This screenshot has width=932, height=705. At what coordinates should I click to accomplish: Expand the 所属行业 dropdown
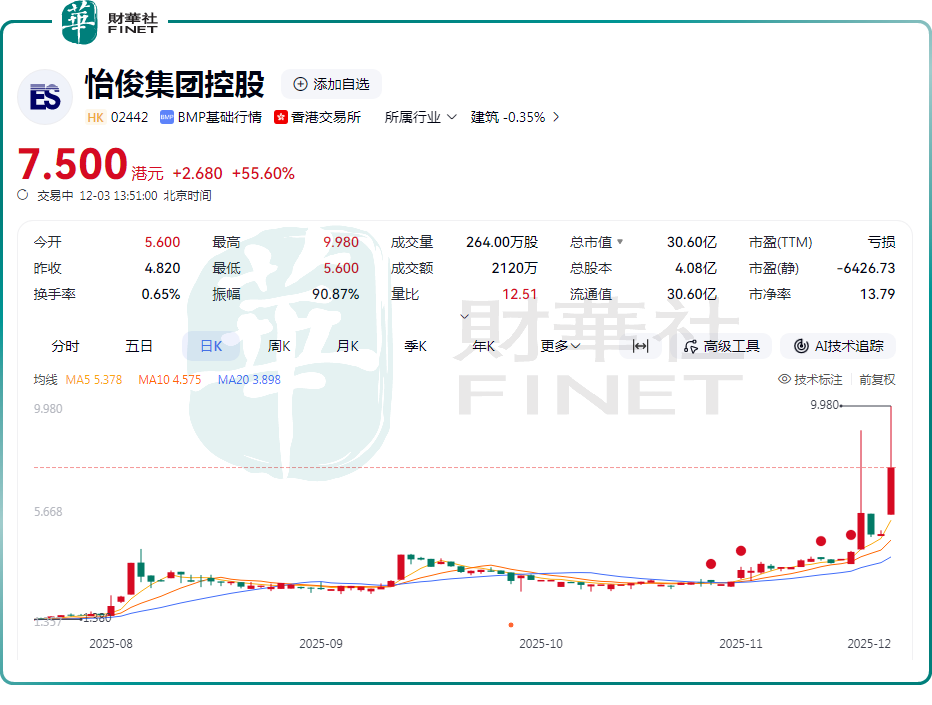tap(420, 117)
